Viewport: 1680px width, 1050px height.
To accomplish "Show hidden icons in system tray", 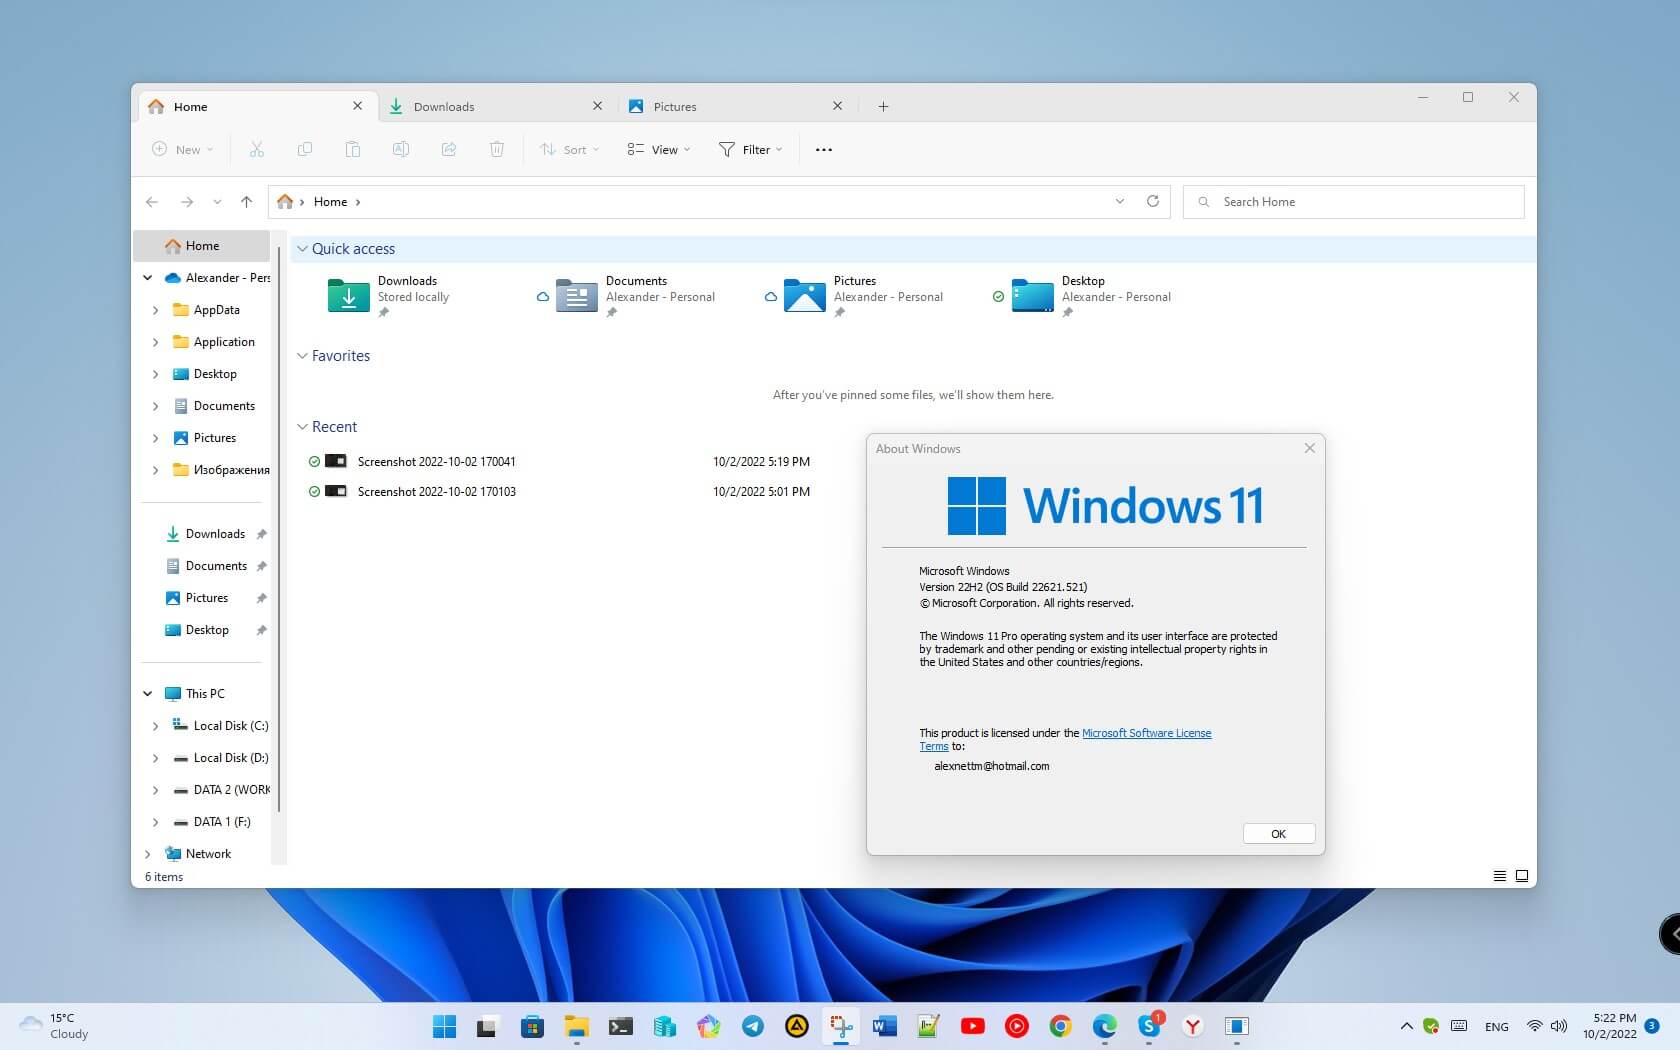I will [1406, 1026].
